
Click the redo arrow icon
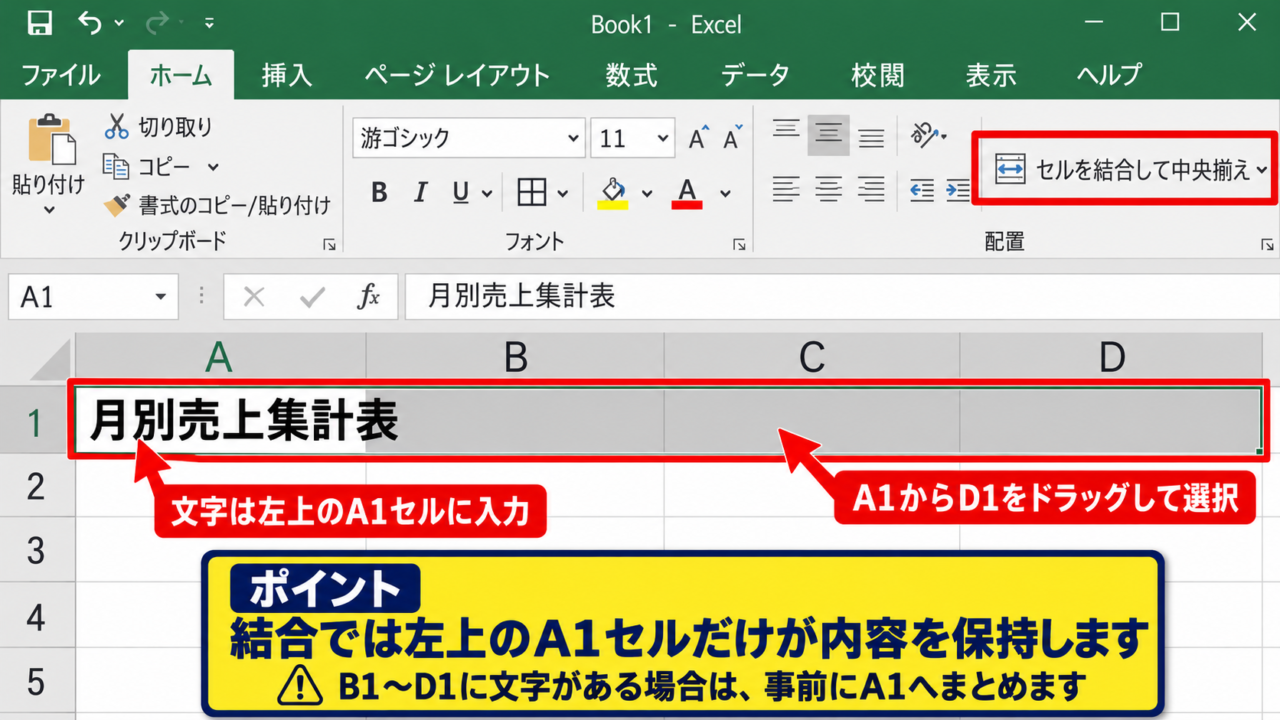158,22
